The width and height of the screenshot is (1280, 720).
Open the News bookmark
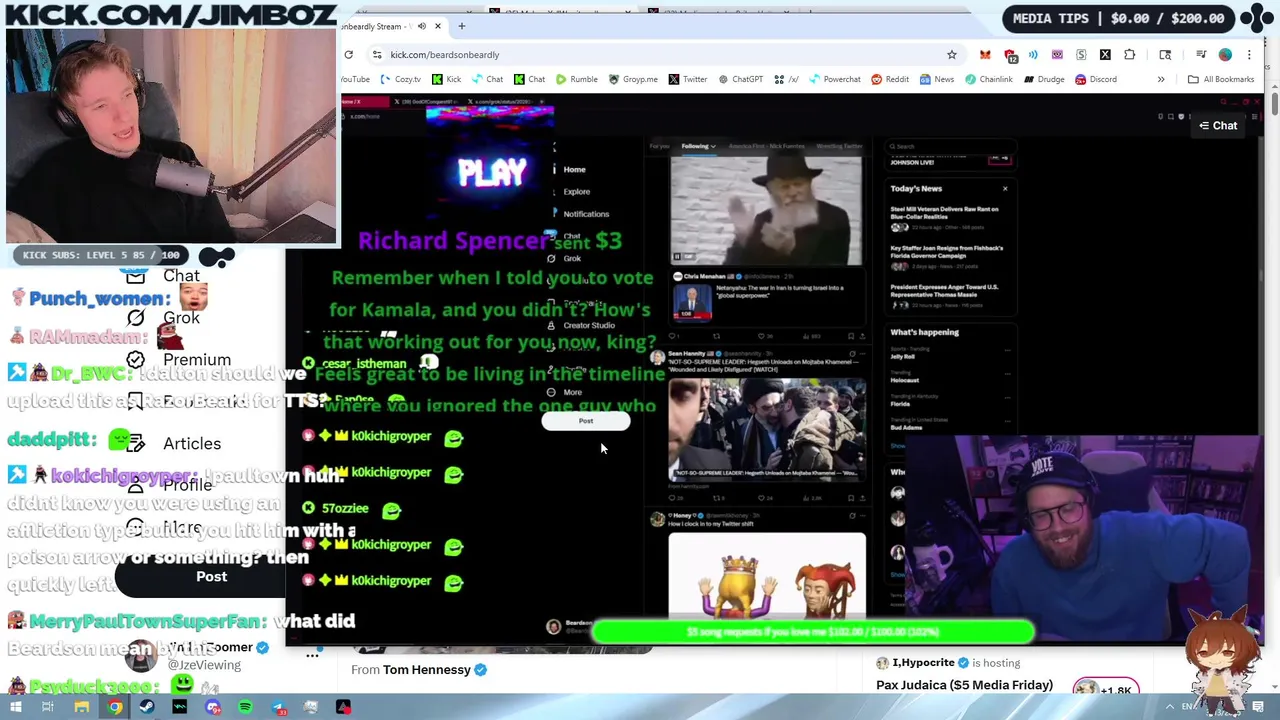click(937, 79)
